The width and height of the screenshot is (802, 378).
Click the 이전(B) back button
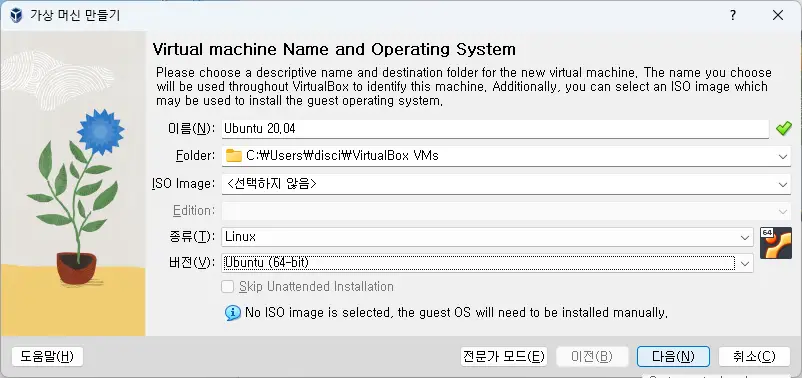point(592,357)
